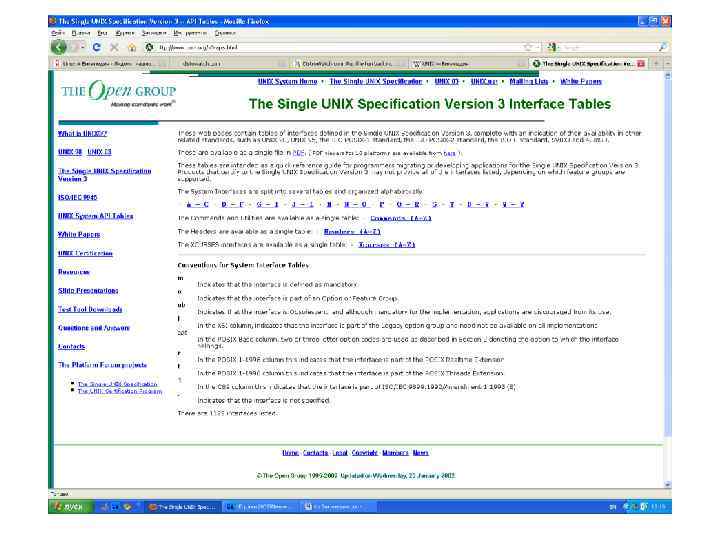Switch to the UNIX Wikipedia tab
Image resolution: width=720 pixels, height=540 pixels.
467,64
